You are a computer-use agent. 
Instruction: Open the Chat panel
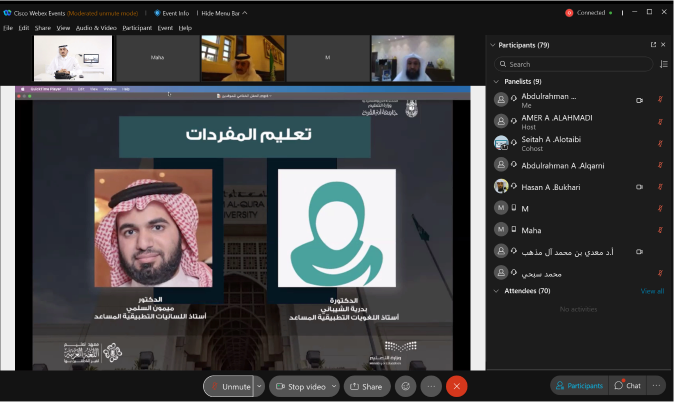(628, 386)
